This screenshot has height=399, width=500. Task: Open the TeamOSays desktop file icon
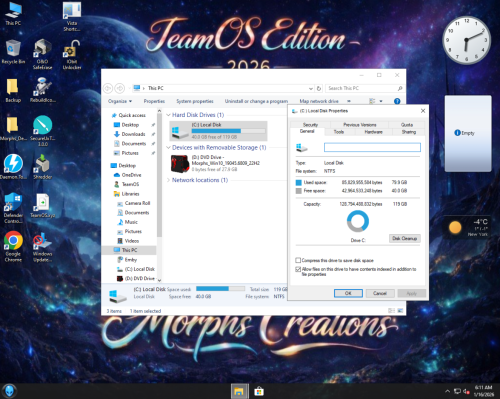[x=43, y=206]
